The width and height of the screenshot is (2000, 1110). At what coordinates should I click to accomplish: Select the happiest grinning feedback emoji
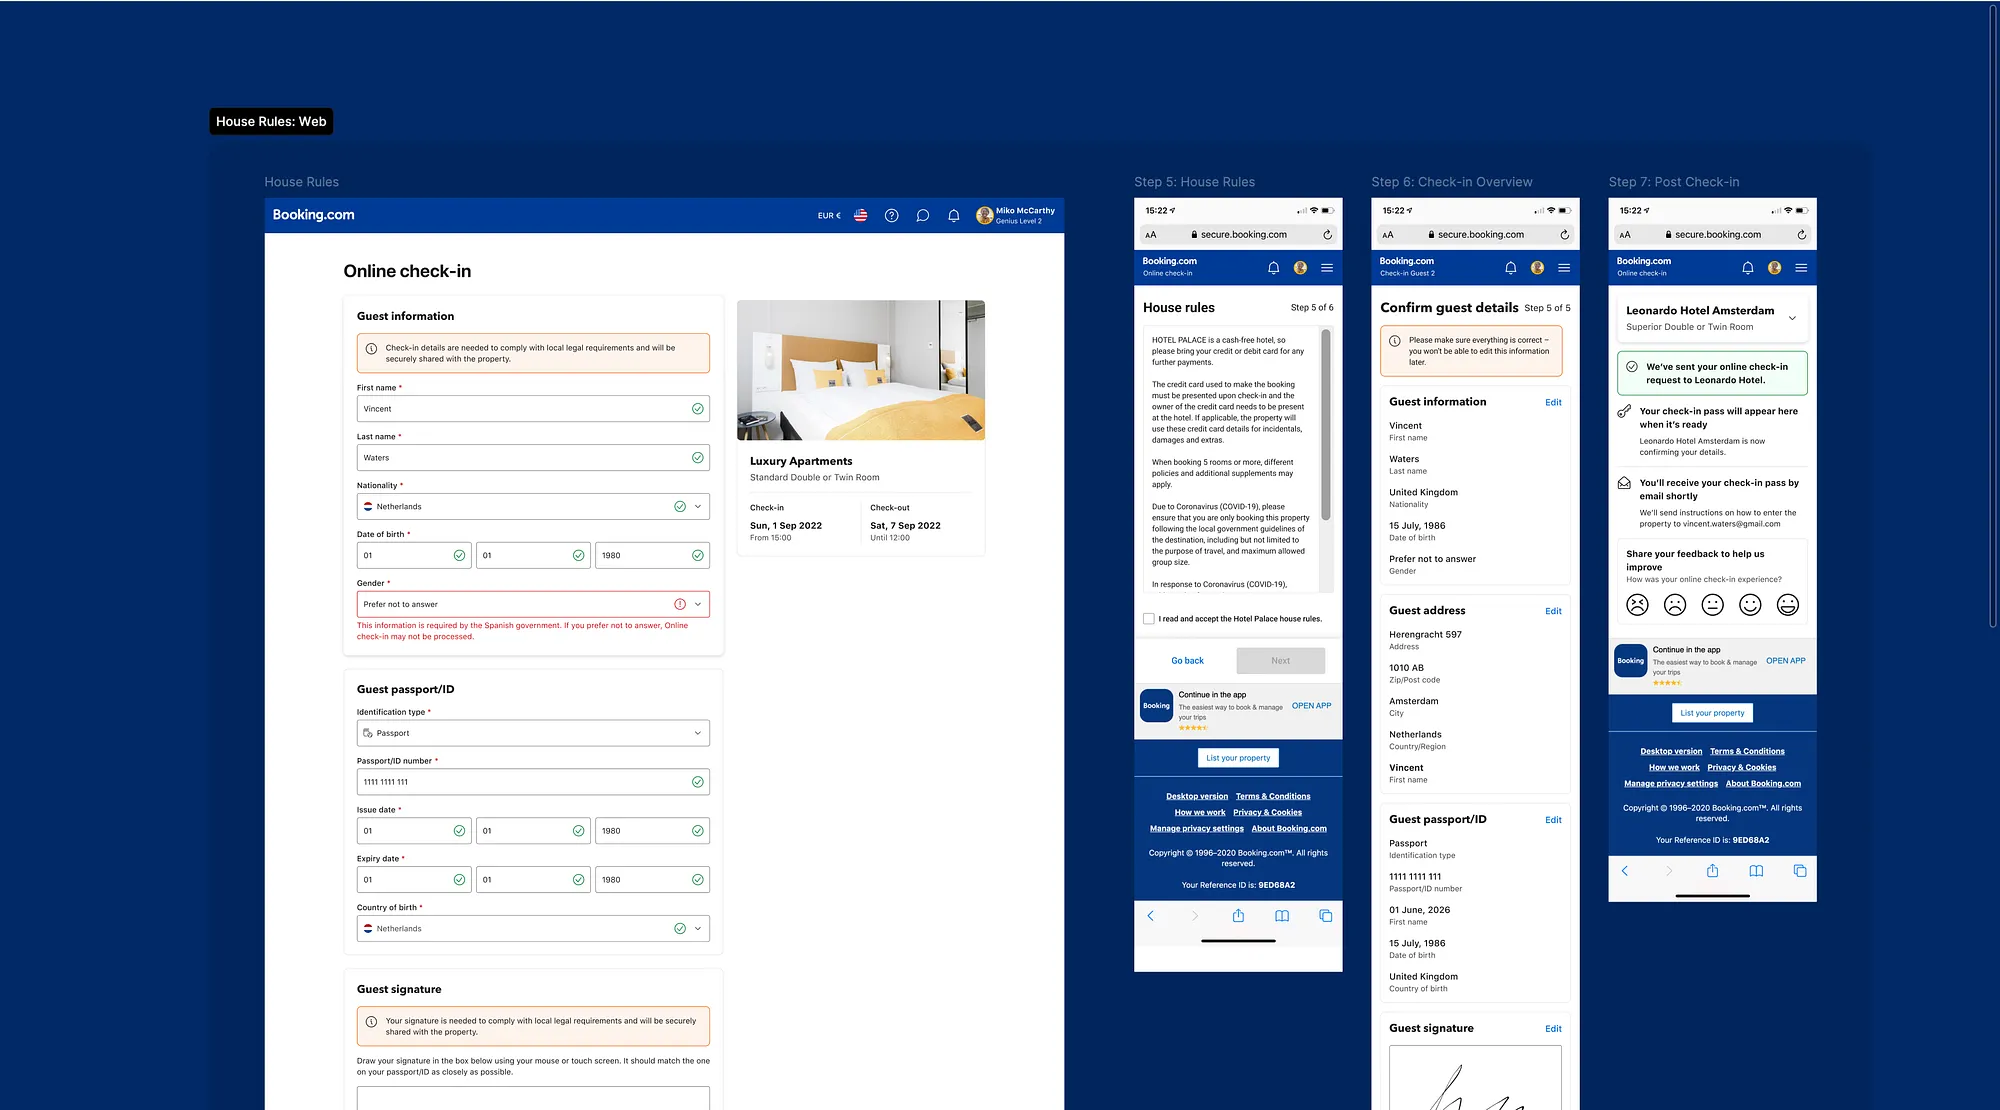click(1788, 604)
